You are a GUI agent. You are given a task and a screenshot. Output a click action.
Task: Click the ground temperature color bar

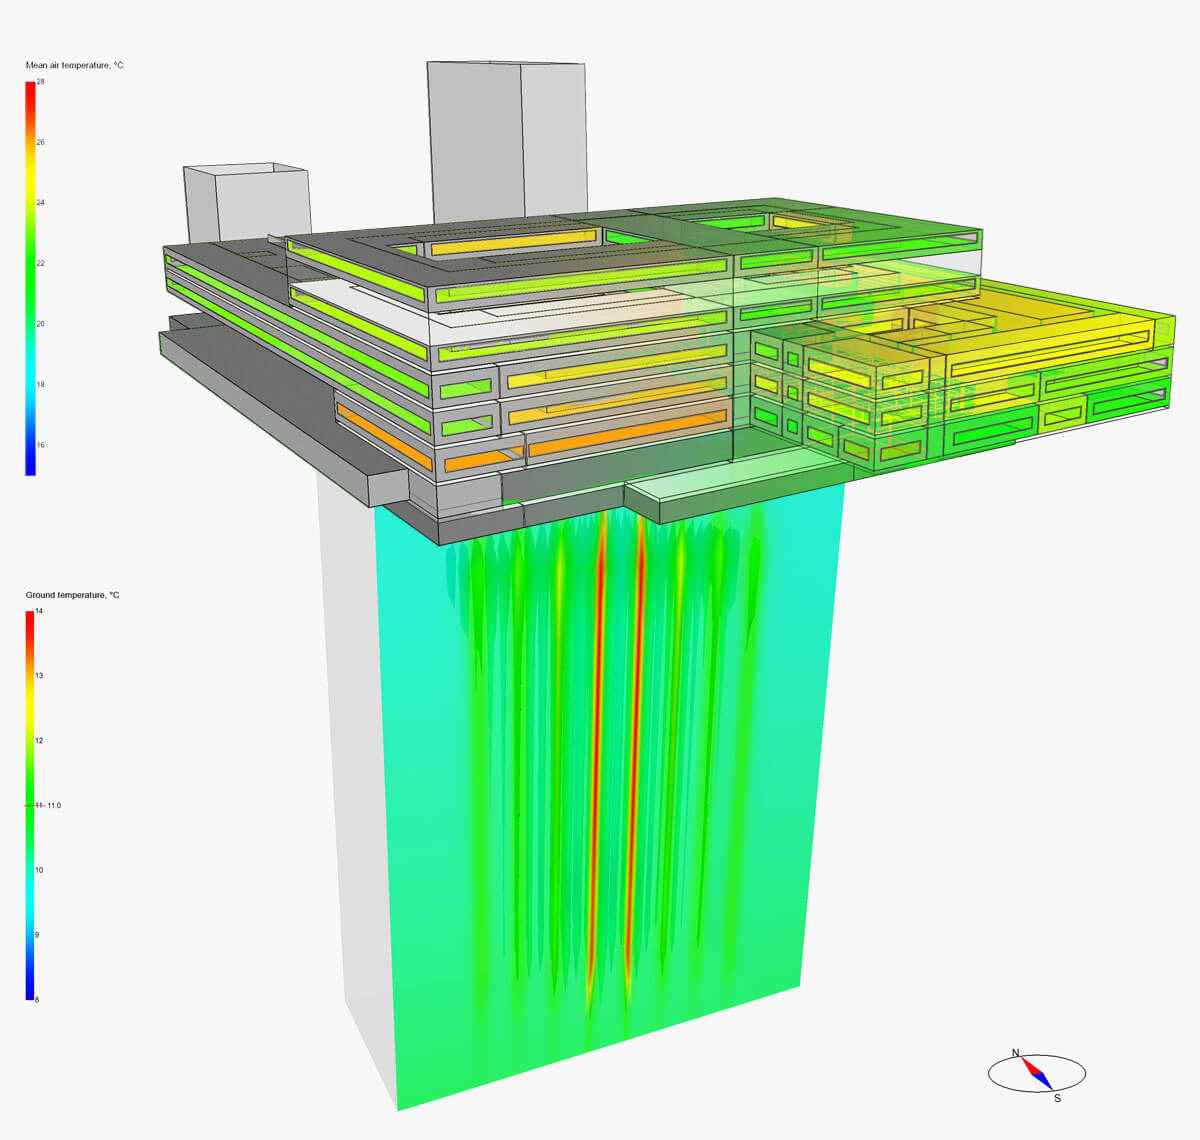[30, 805]
